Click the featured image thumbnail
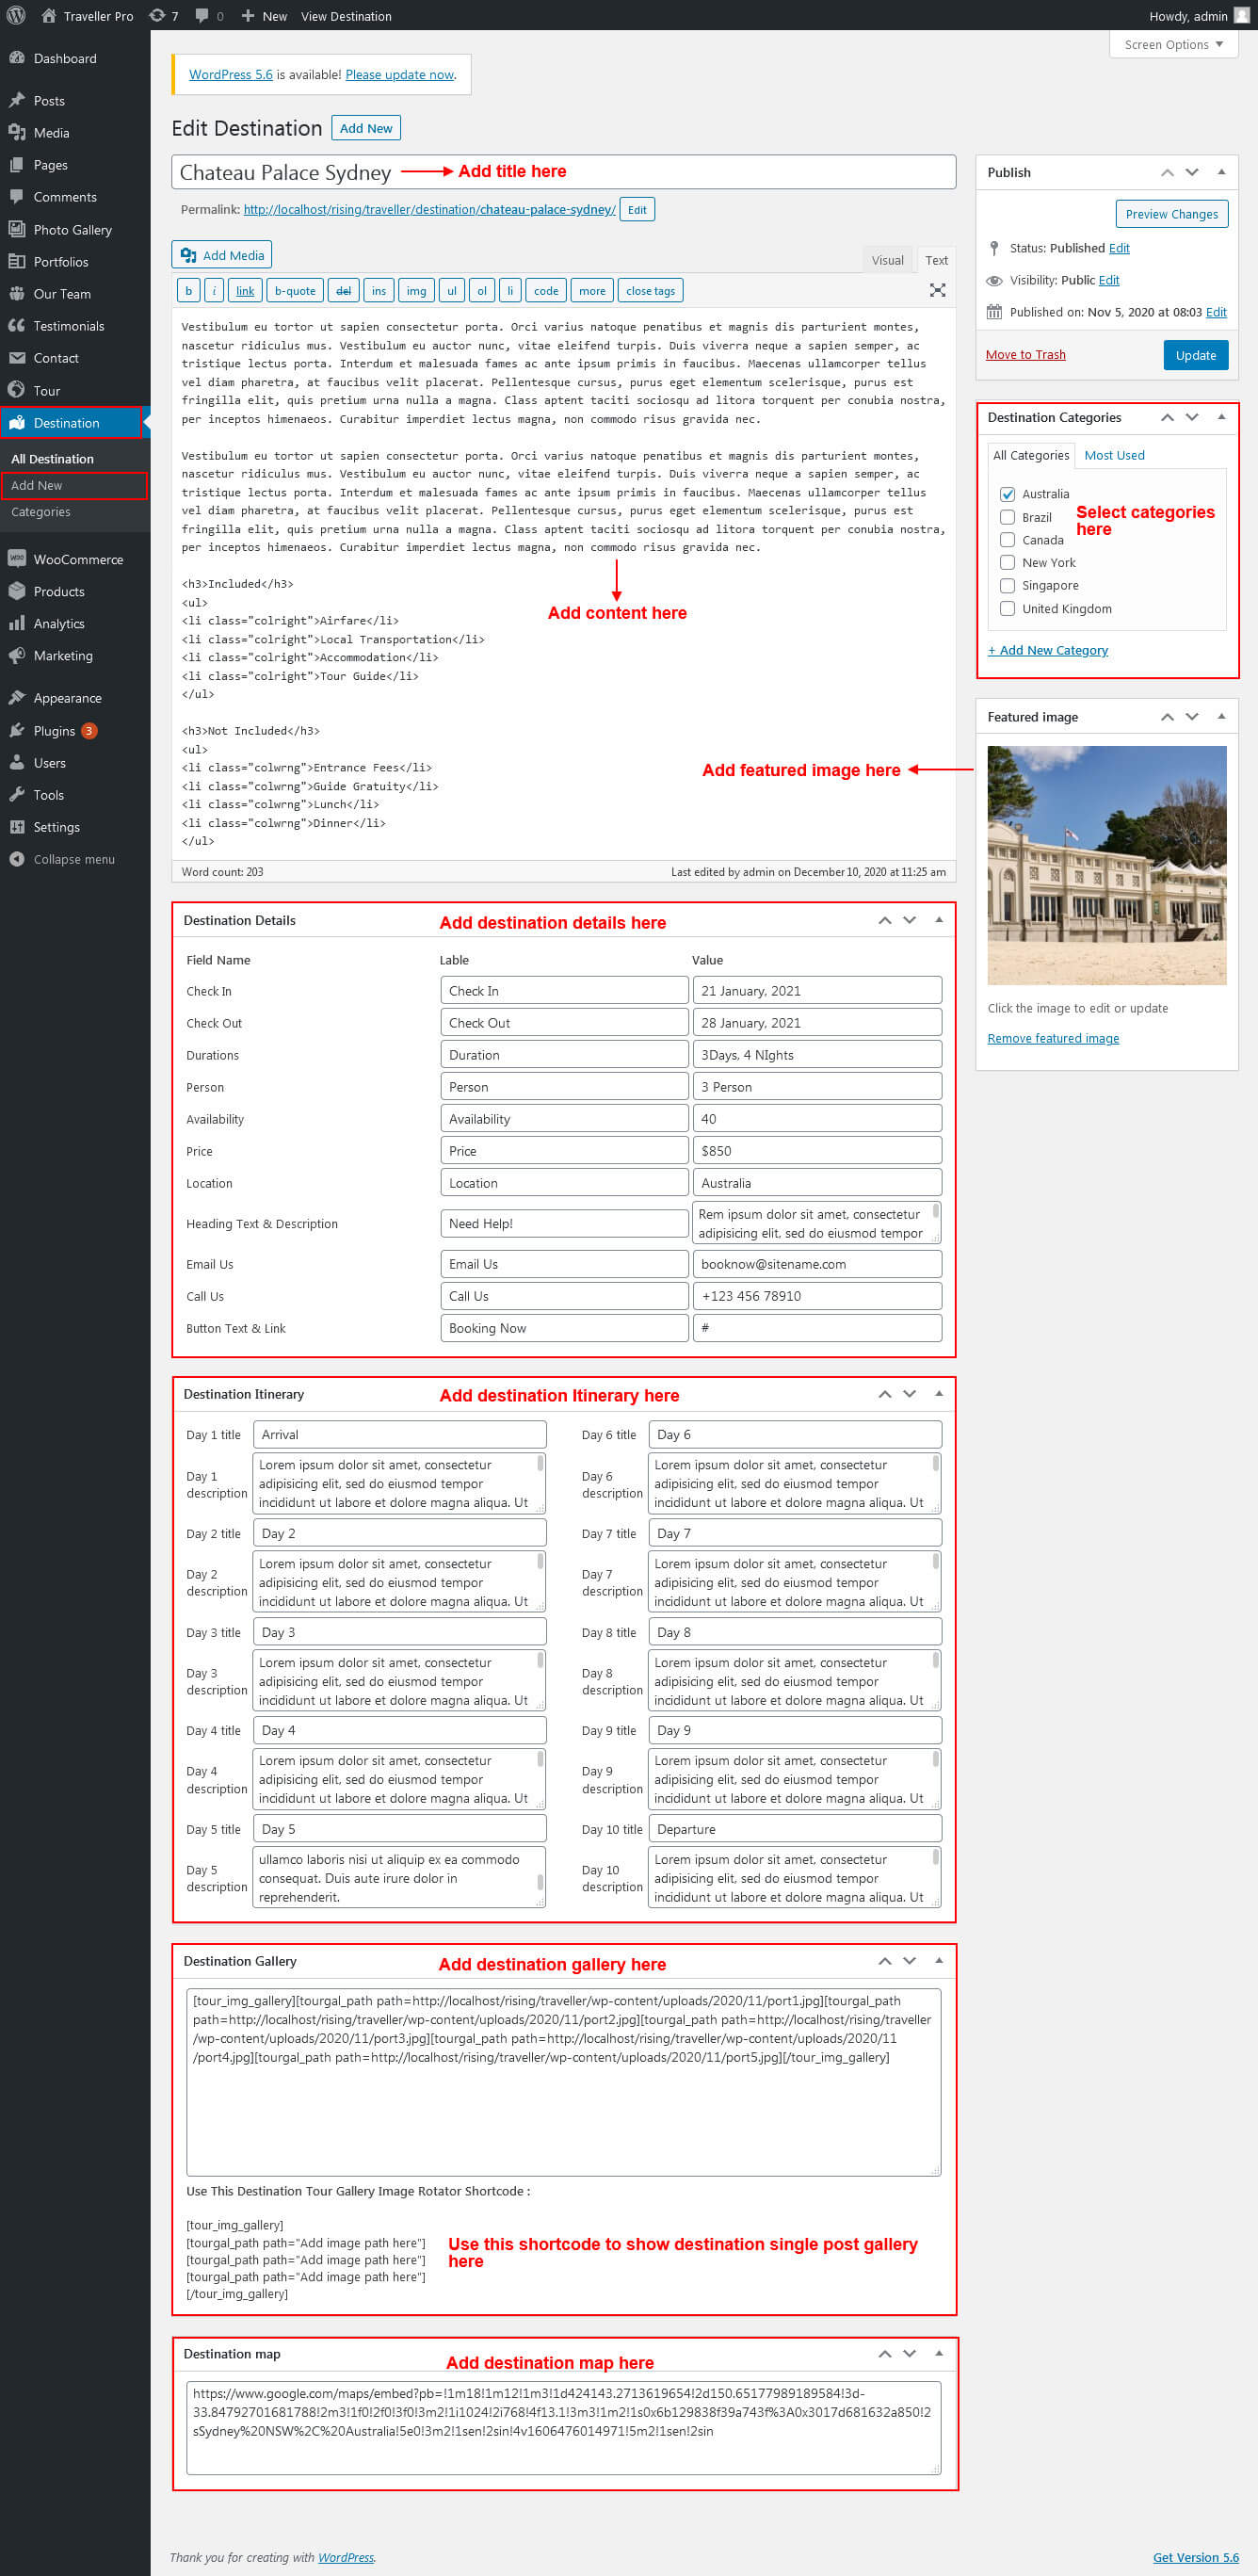Viewport: 1258px width, 2576px height. pos(1106,865)
